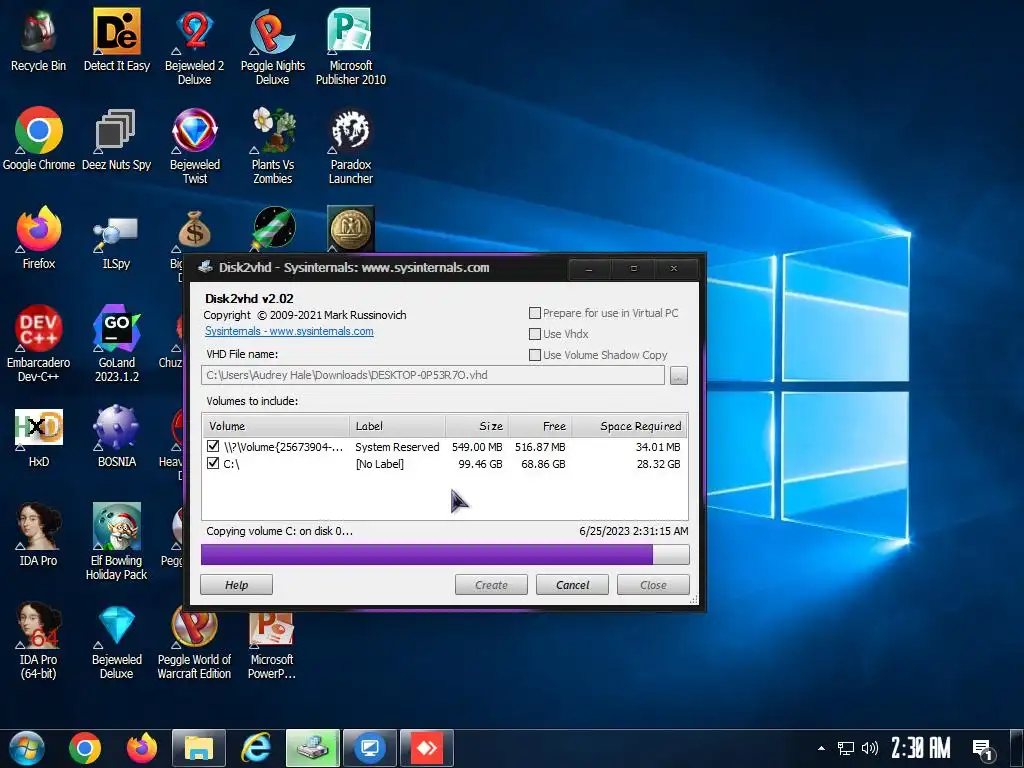The height and width of the screenshot is (768, 1024).
Task: Toggle Use Volume Shadow Copy checkbox
Action: 535,355
